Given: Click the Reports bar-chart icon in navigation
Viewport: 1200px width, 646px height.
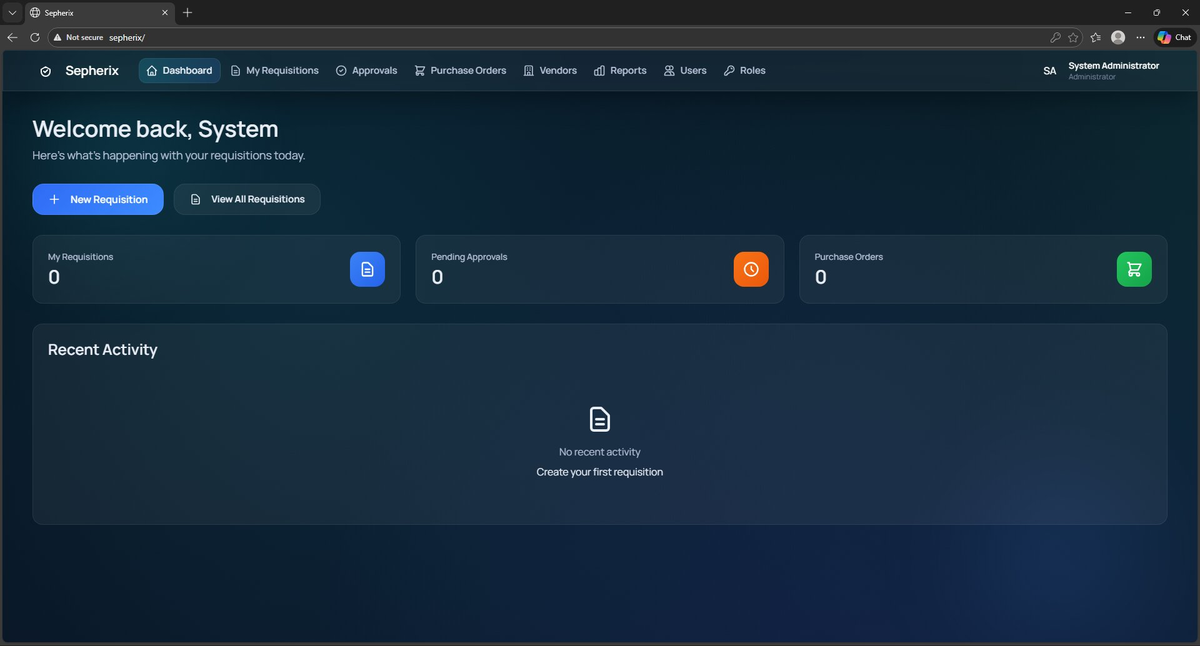Looking at the screenshot, I should (600, 70).
